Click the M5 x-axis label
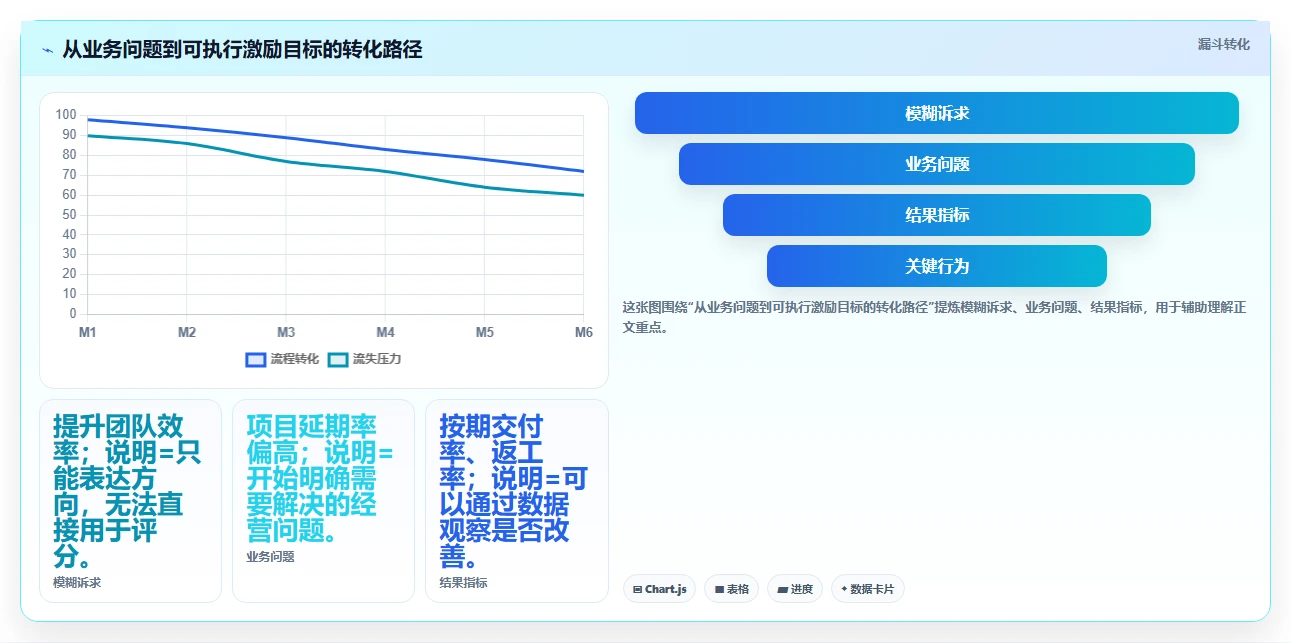This screenshot has height=643, width=1291. click(485, 332)
